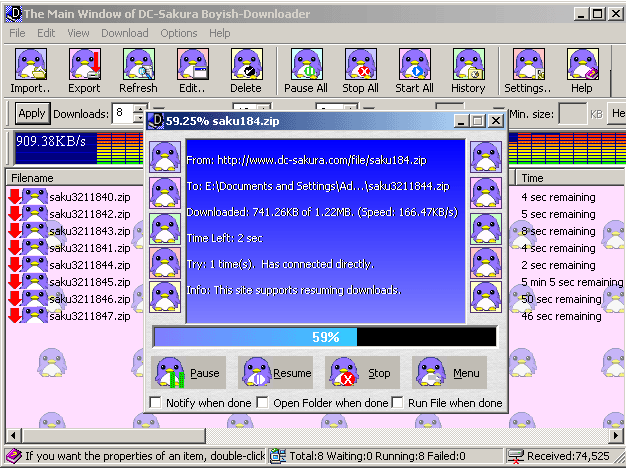Sort by the Filename column header
The height and width of the screenshot is (469, 626).
point(76,178)
